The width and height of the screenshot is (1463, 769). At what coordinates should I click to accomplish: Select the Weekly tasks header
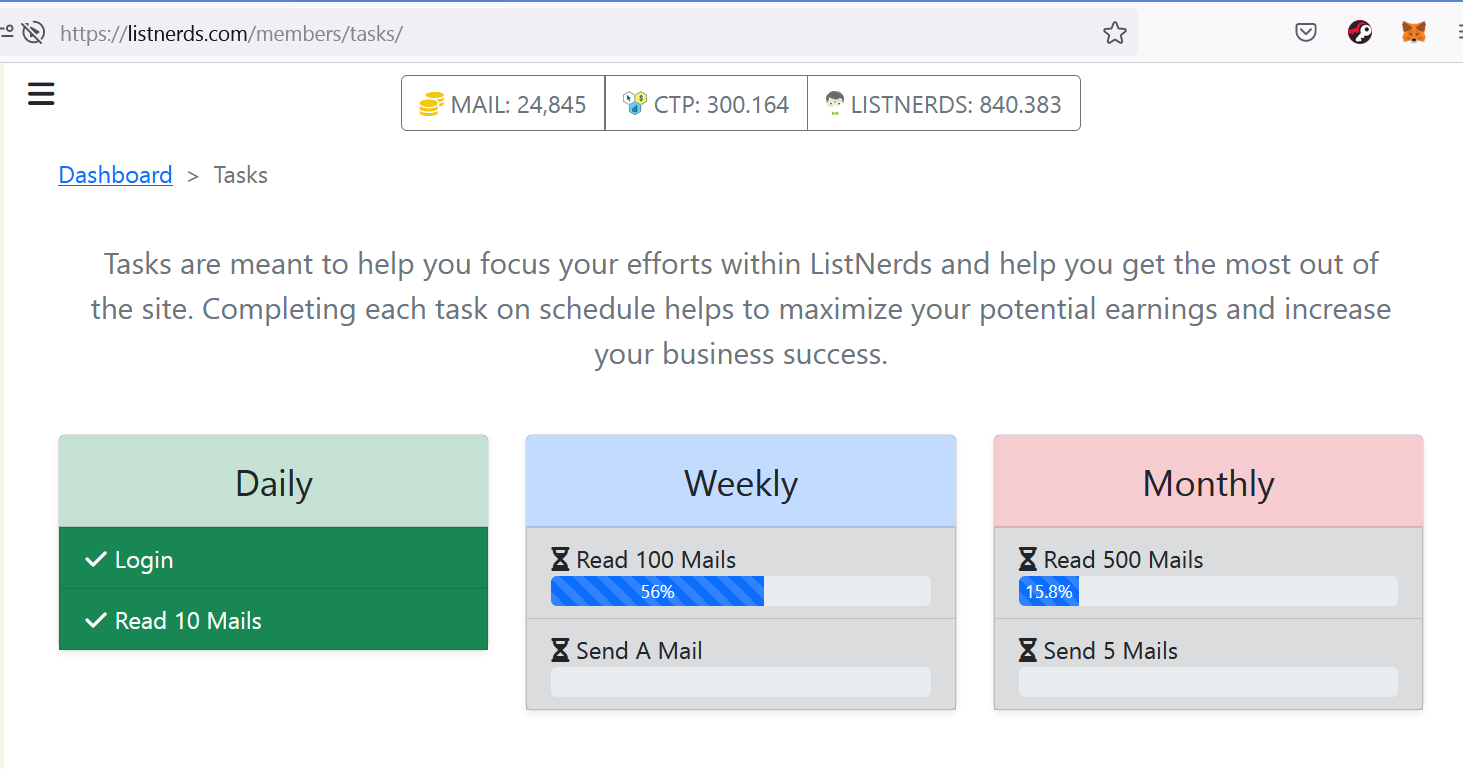click(x=741, y=482)
